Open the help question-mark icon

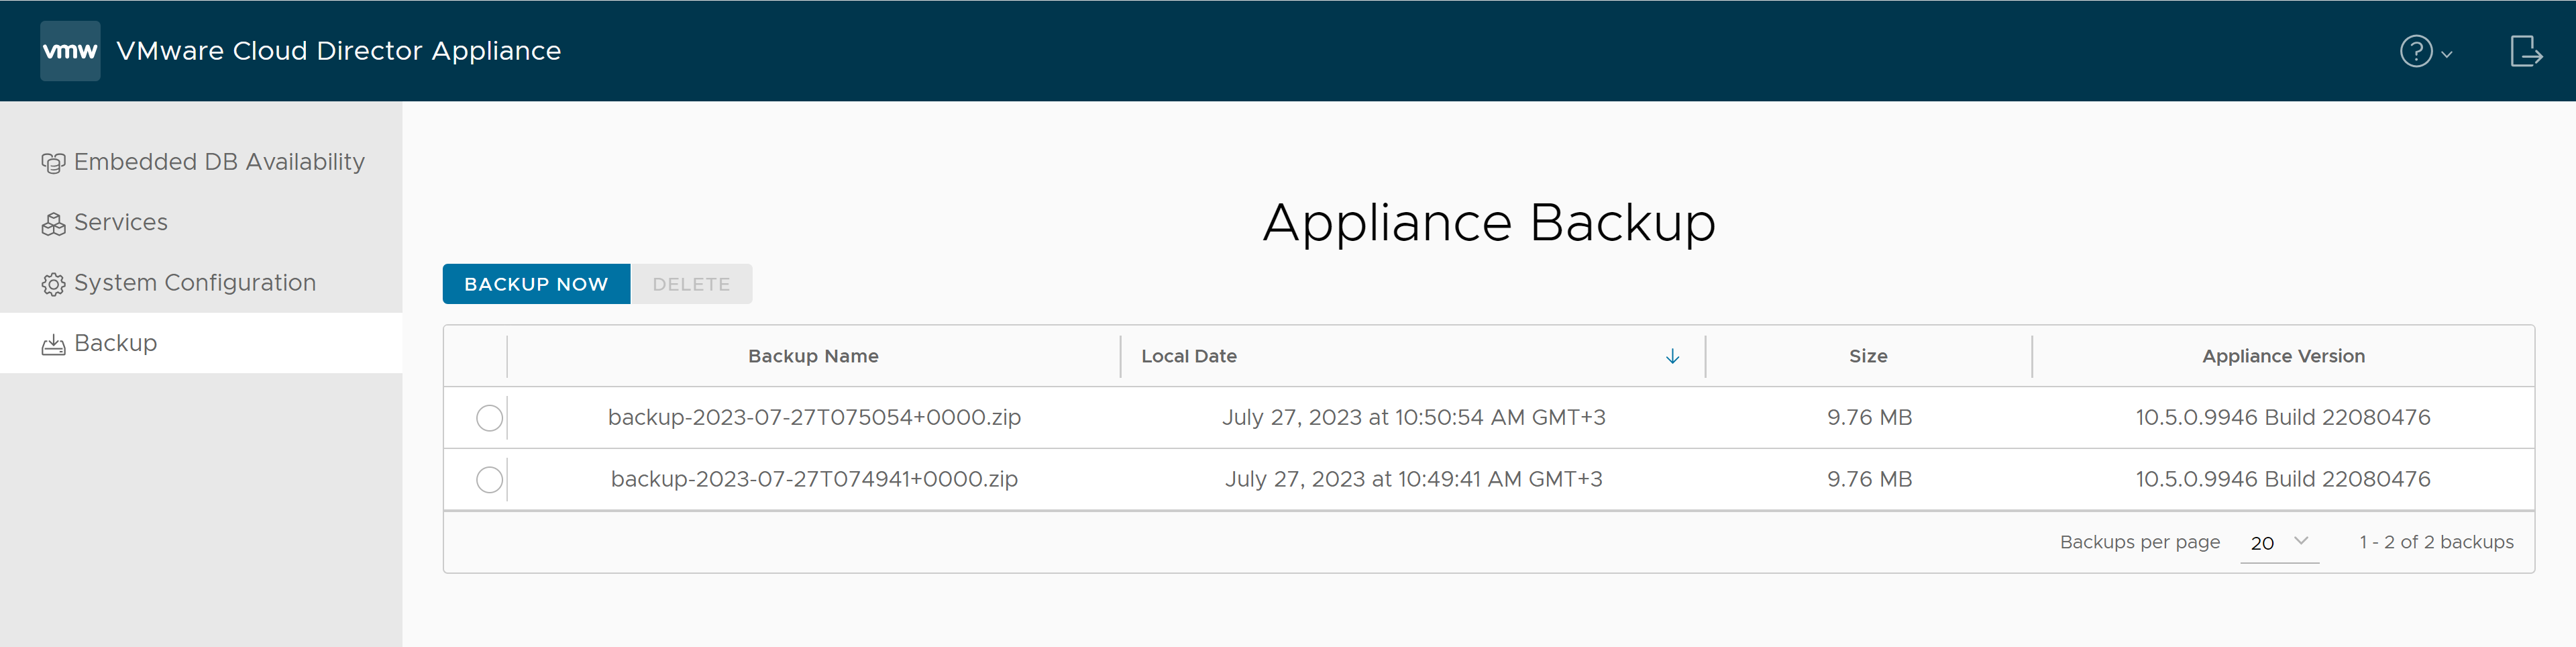tap(2416, 51)
